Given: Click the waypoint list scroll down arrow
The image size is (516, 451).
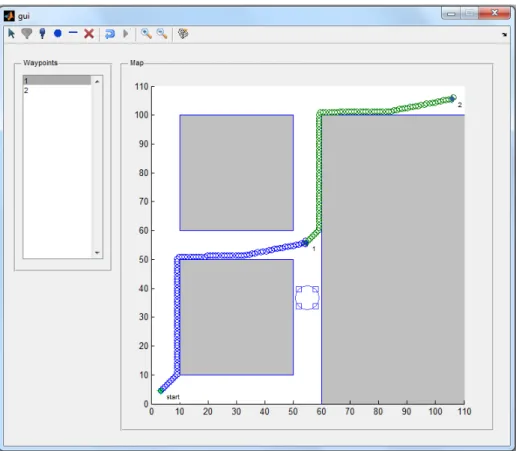Looking at the screenshot, I should (x=97, y=253).
